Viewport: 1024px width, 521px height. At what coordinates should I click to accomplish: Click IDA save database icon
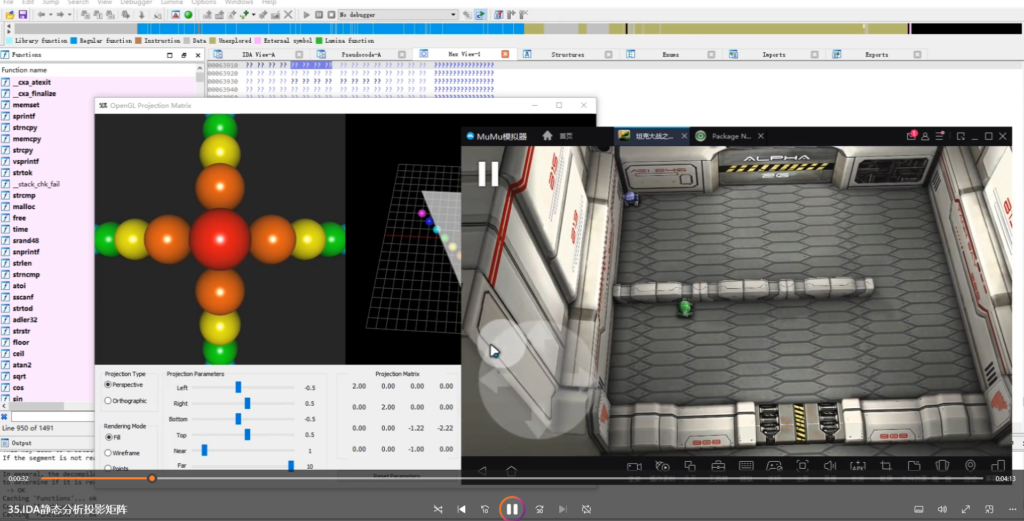click(x=23, y=14)
